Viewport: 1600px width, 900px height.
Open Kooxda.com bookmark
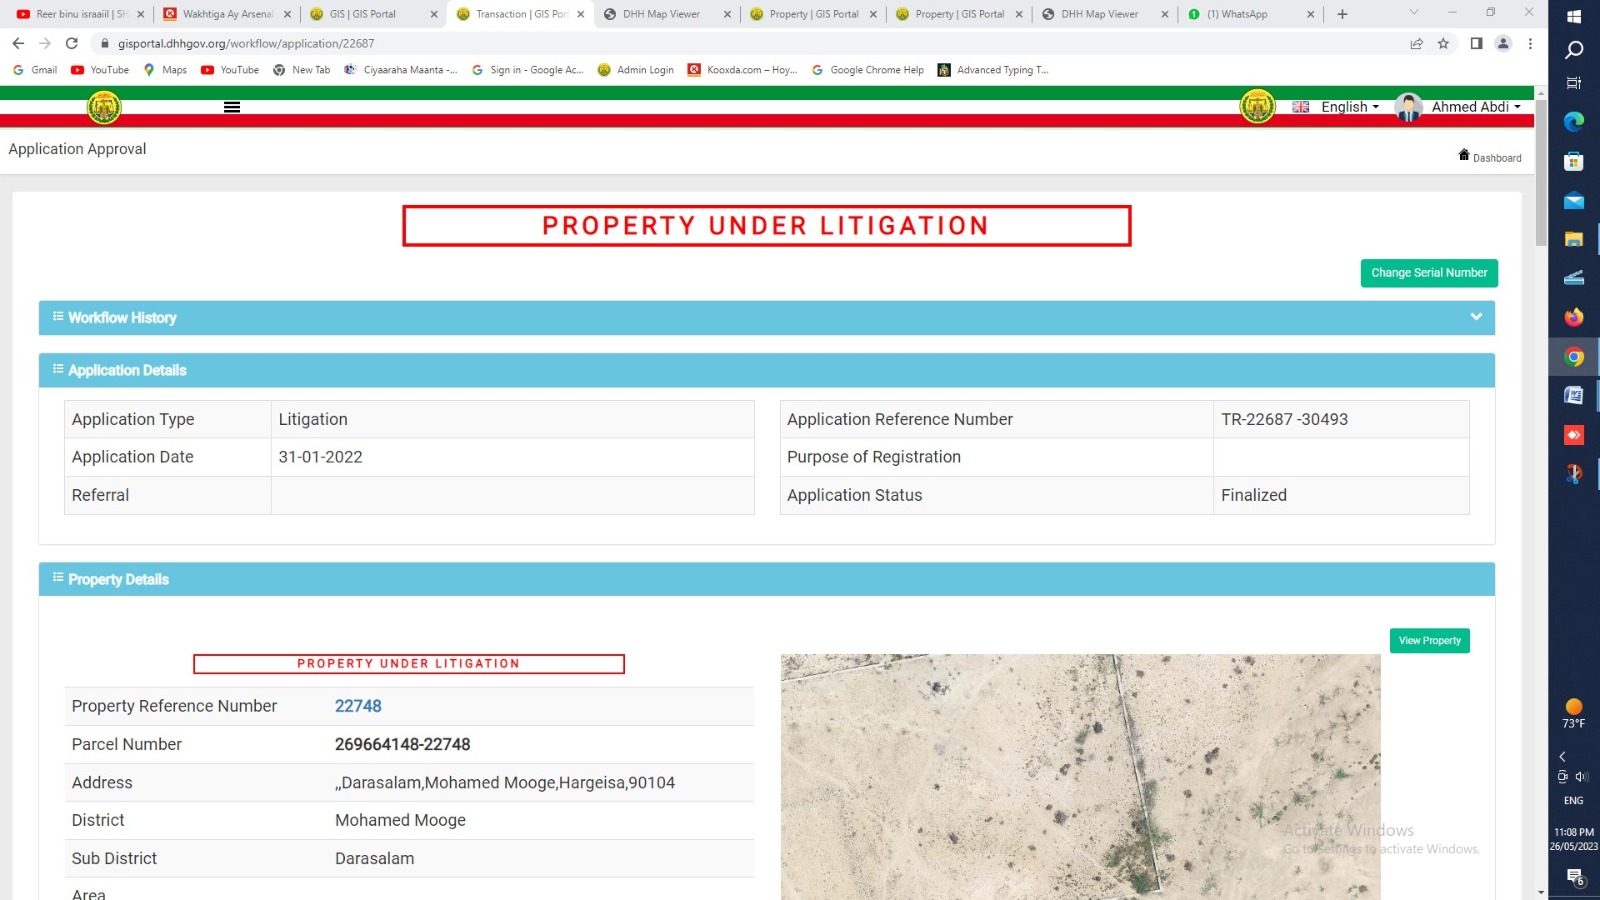743,70
